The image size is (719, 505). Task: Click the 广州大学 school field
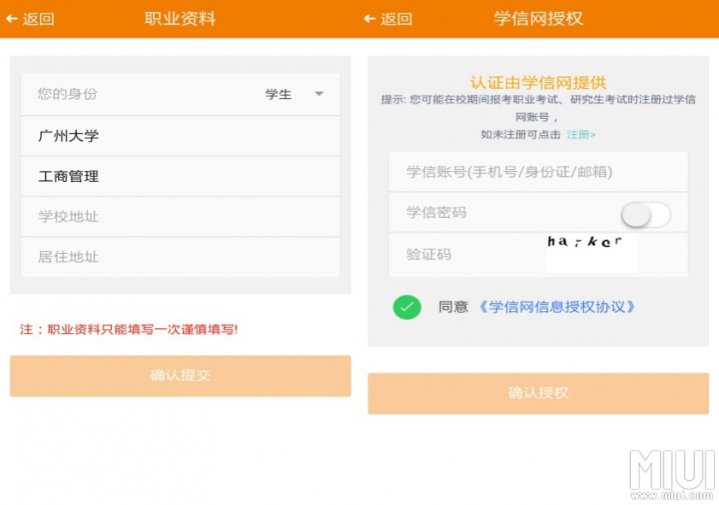[180, 136]
